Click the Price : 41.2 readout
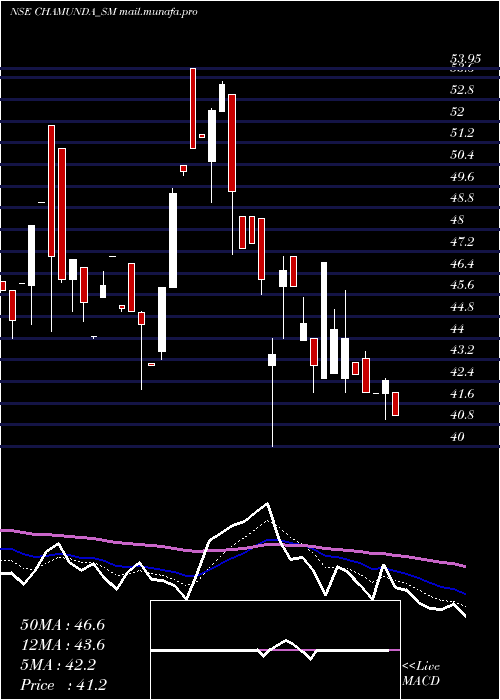 click(63, 685)
